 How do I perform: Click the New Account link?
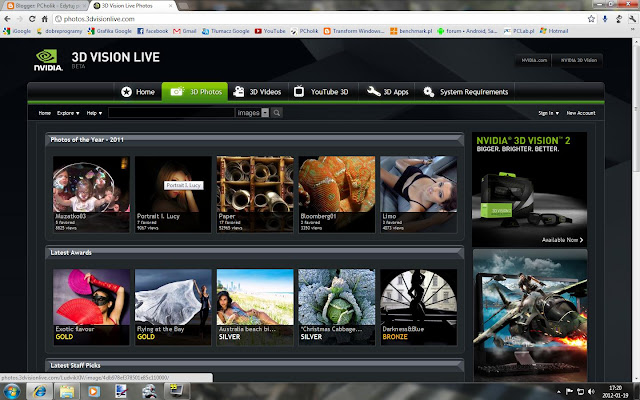pos(580,113)
